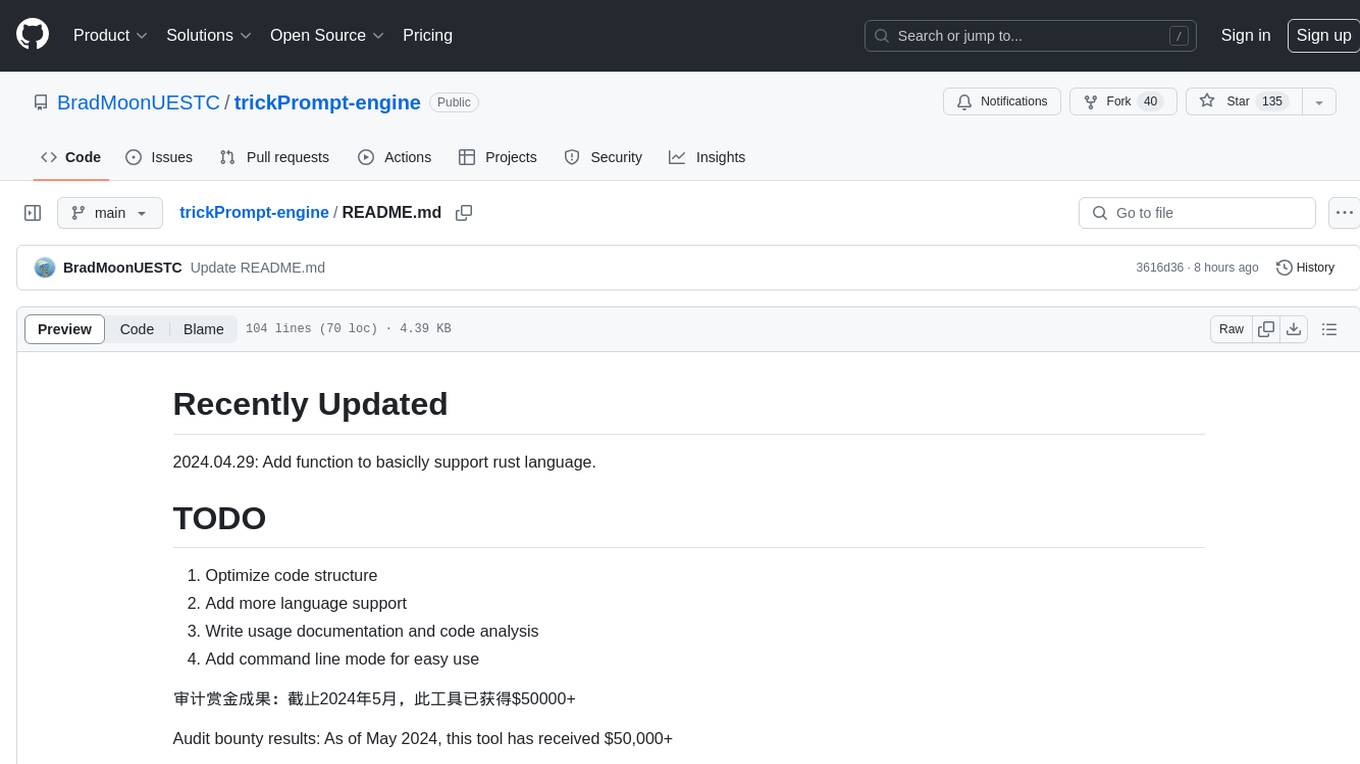1360x764 pixels.
Task: Open trickPrompt-engine repository link in header
Action: tap(327, 102)
